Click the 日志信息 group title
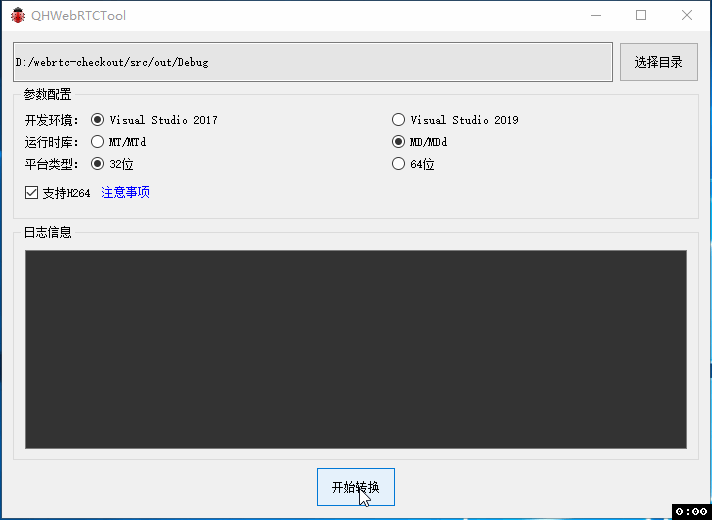This screenshot has width=712, height=520. [x=48, y=233]
